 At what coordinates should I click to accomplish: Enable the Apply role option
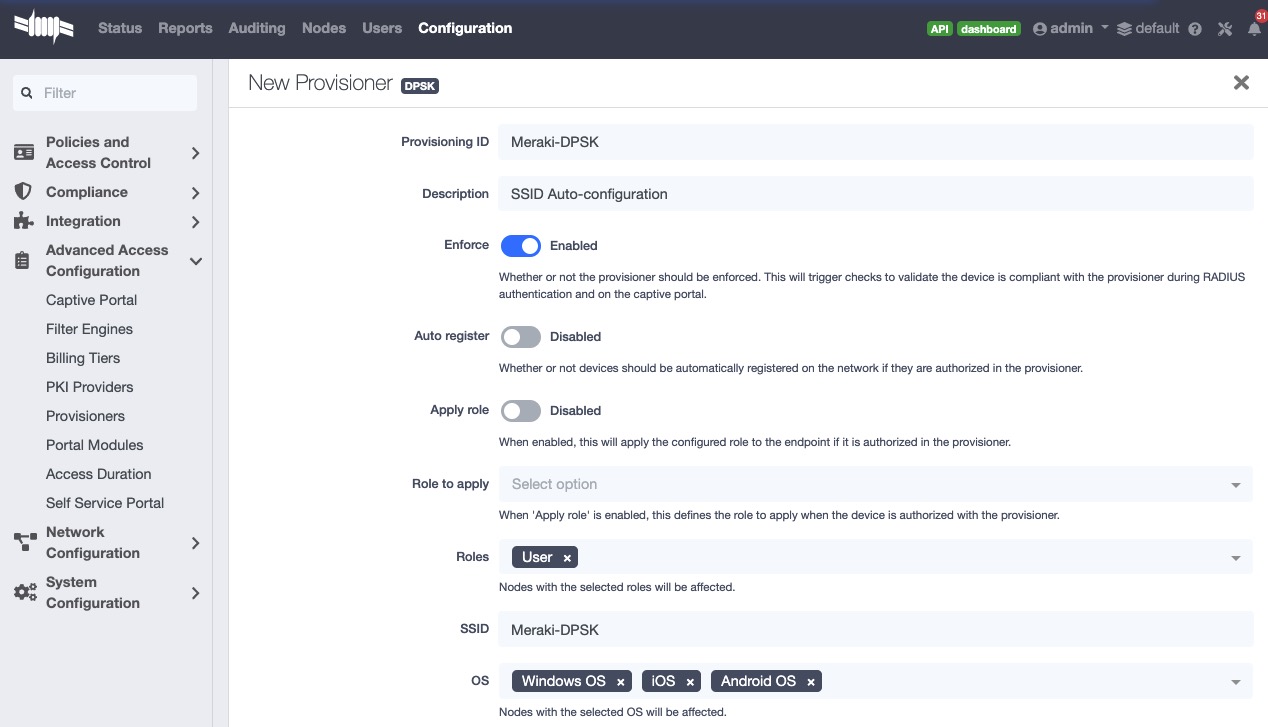coord(521,410)
